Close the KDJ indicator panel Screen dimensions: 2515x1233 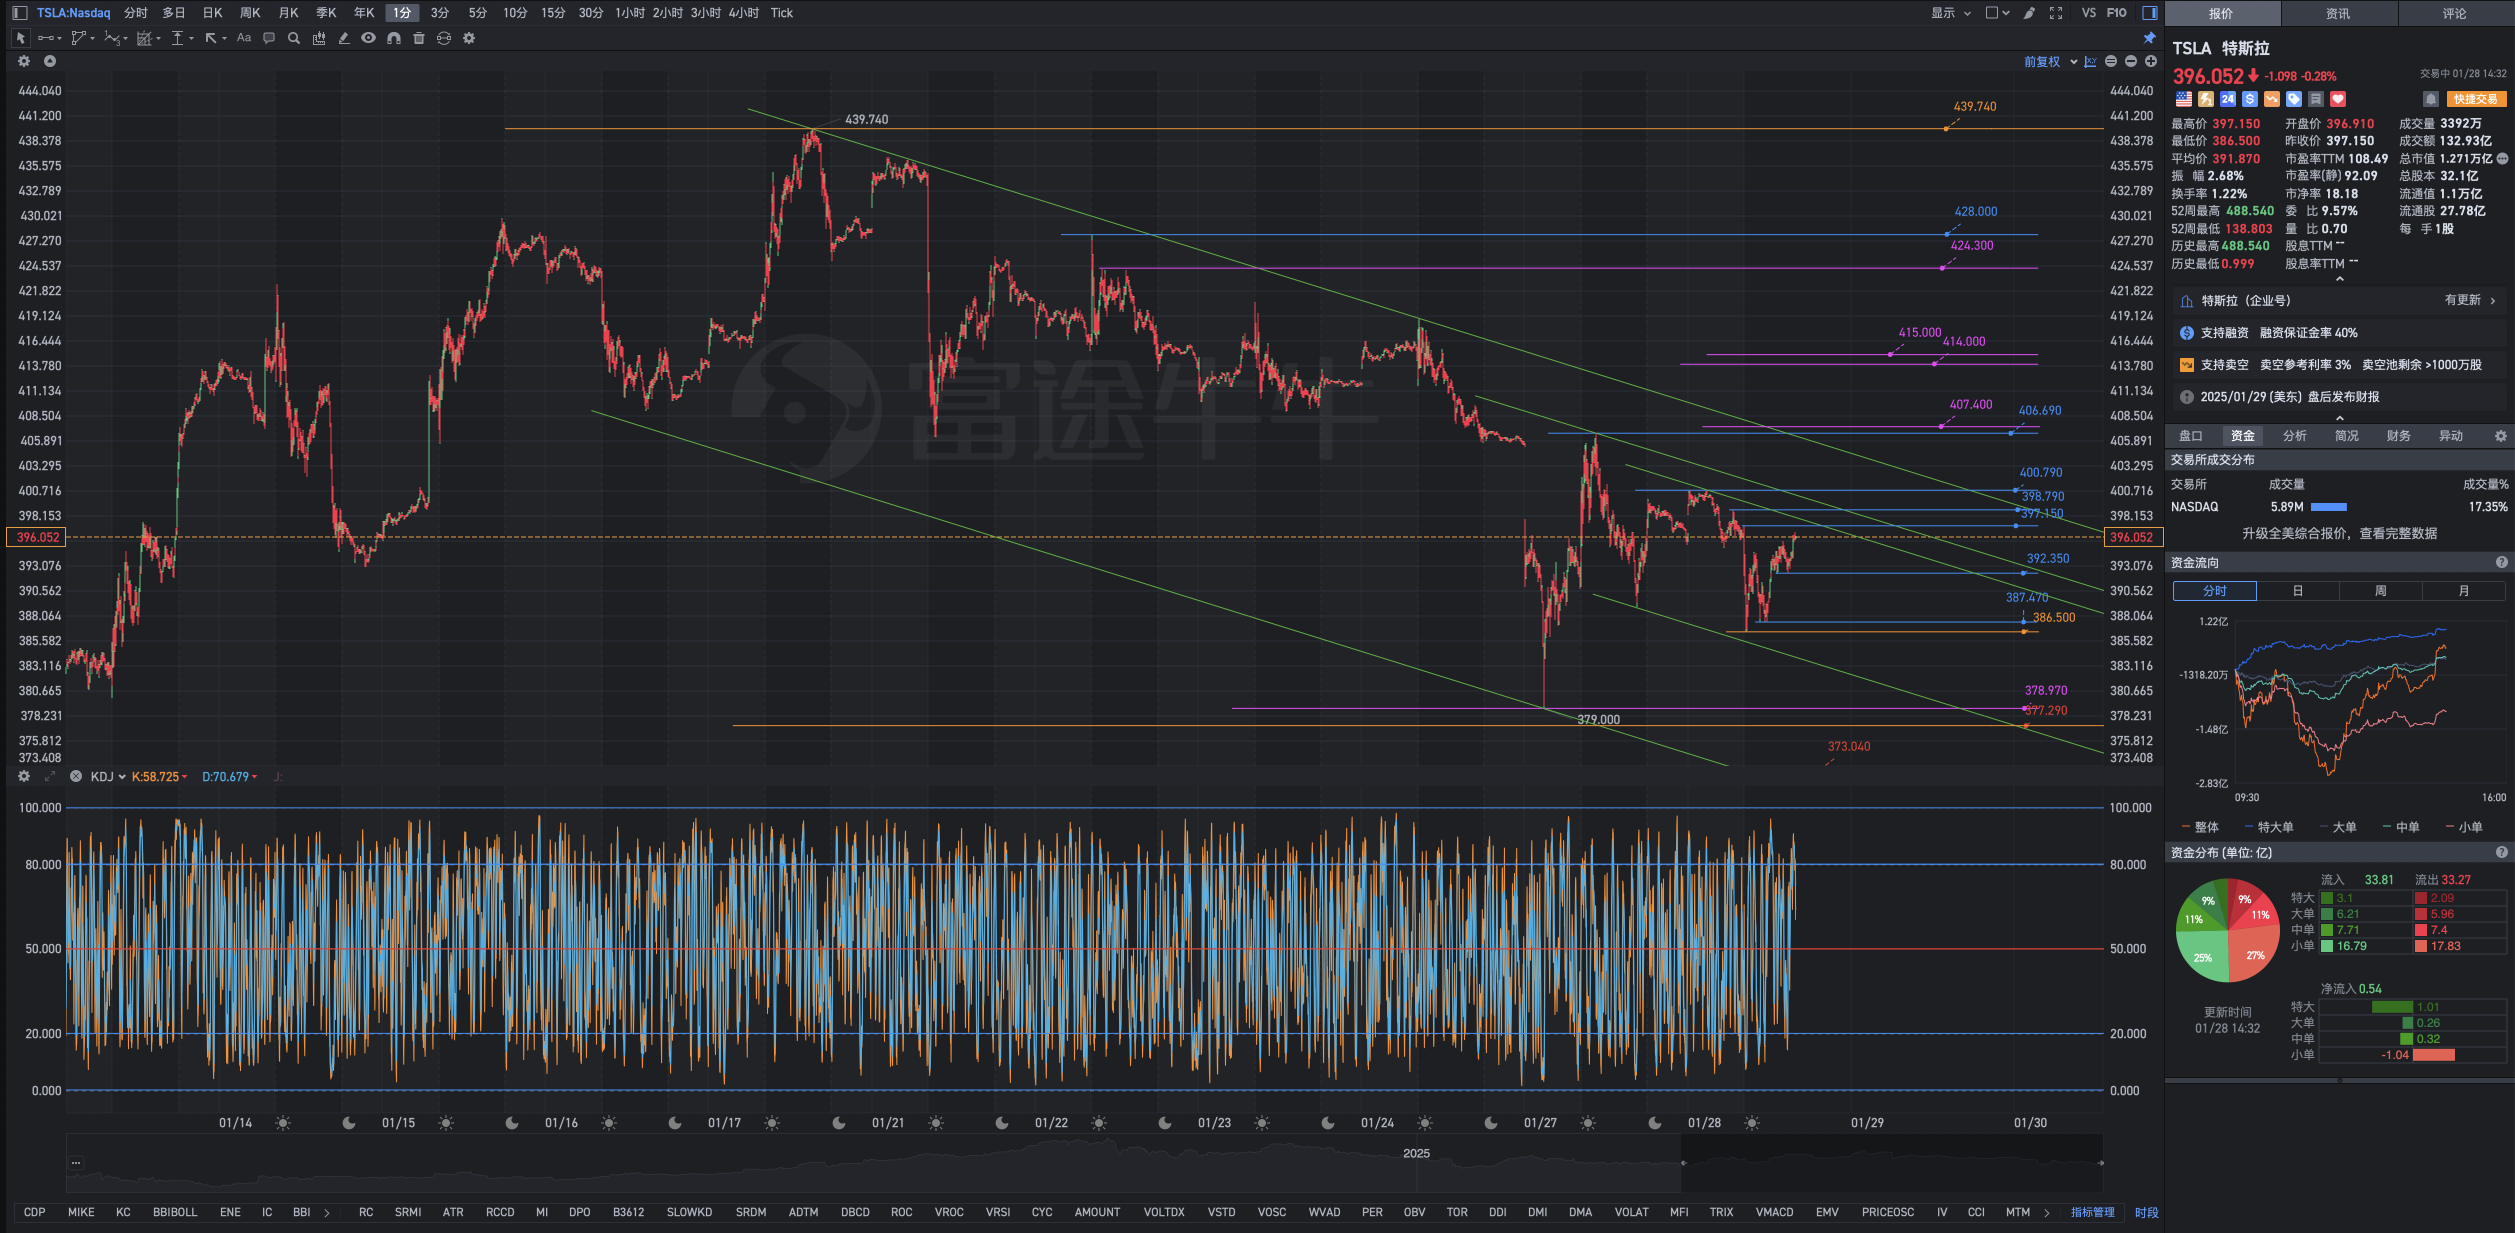point(75,776)
